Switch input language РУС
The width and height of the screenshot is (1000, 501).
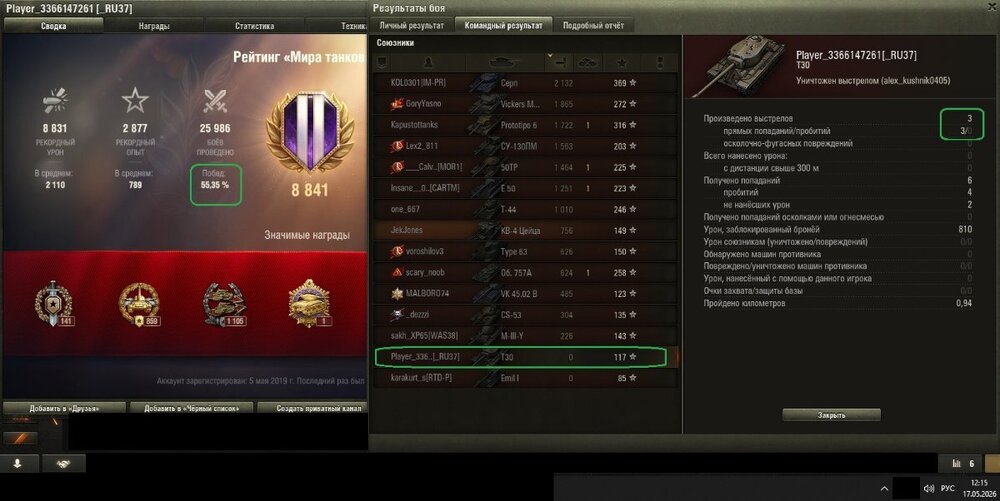pyautogui.click(x=948, y=488)
